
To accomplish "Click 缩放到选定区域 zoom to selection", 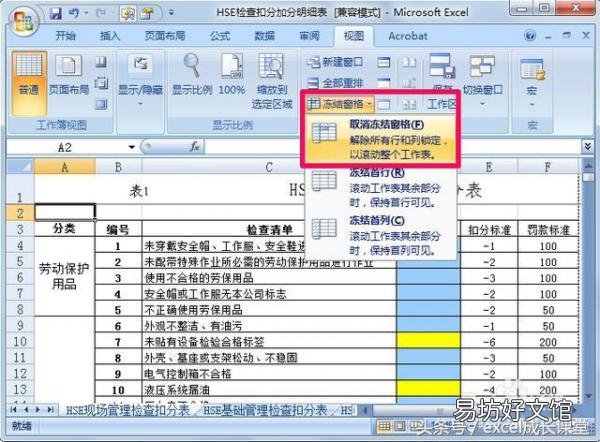I will click(x=272, y=82).
